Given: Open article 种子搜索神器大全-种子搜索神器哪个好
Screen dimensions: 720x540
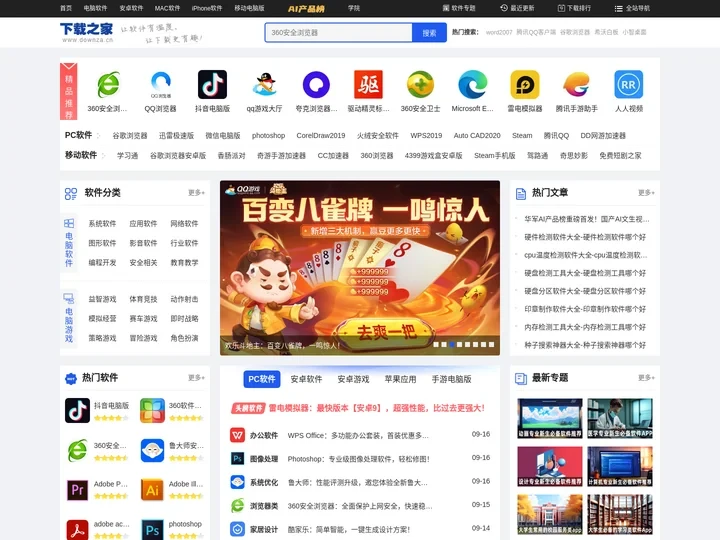Looking at the screenshot, I should 585,345.
